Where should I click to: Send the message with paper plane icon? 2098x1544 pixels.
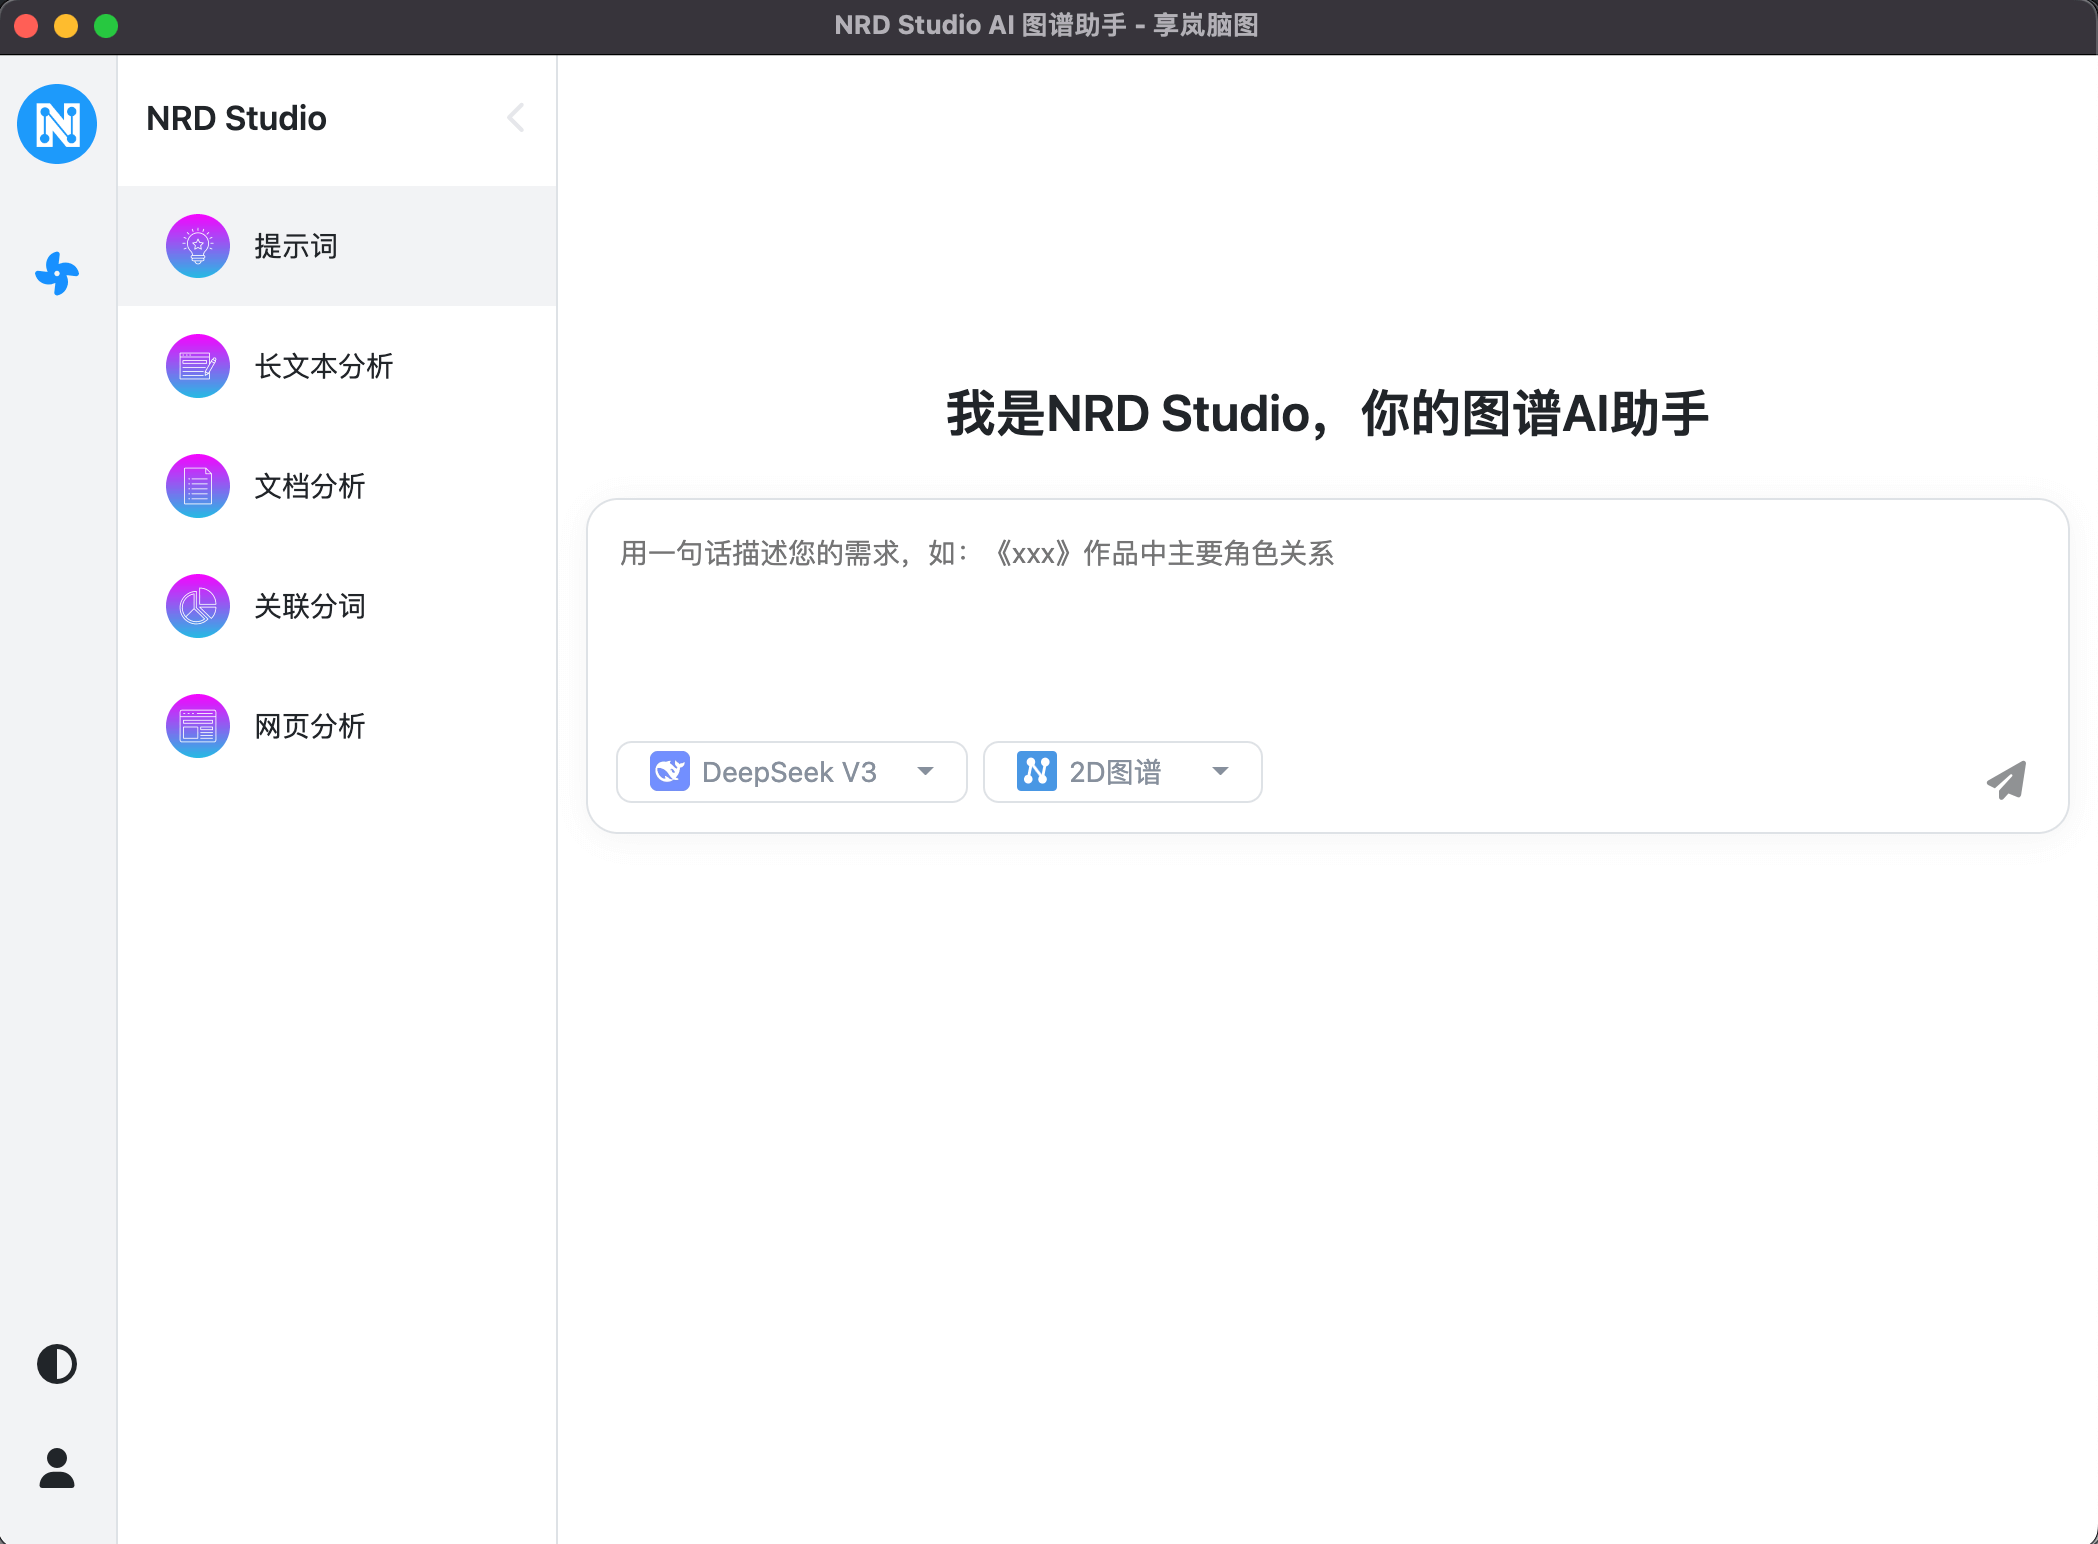(2007, 780)
